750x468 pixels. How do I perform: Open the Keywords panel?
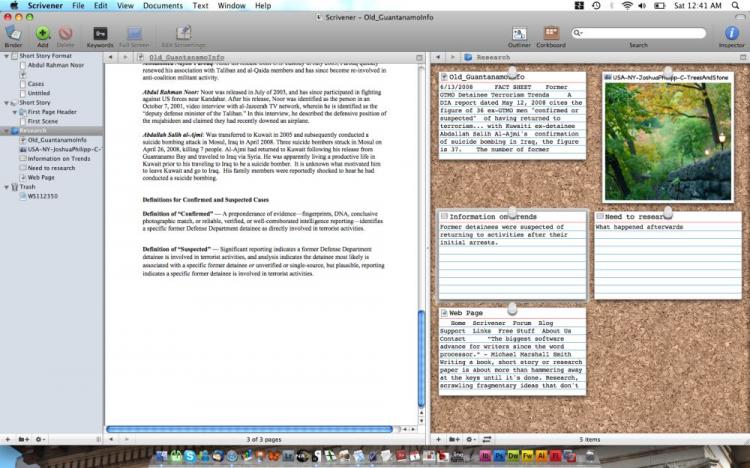click(x=100, y=34)
